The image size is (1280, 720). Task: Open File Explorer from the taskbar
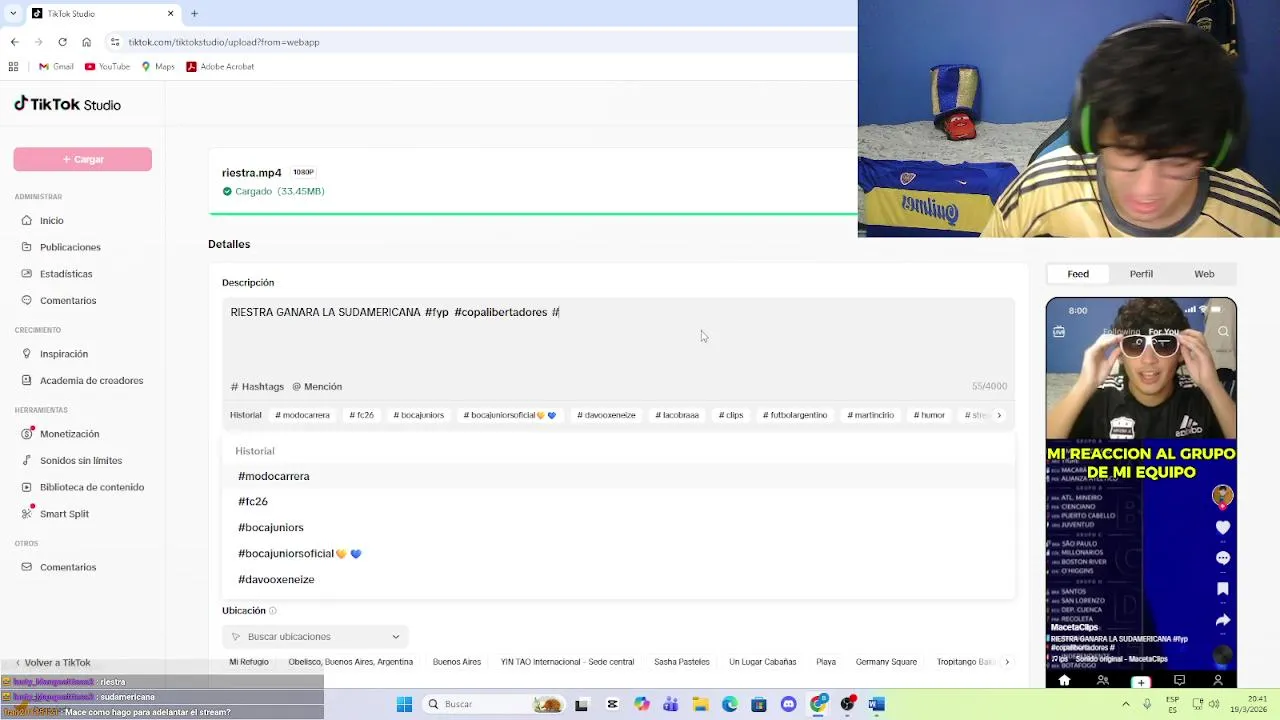(700, 704)
